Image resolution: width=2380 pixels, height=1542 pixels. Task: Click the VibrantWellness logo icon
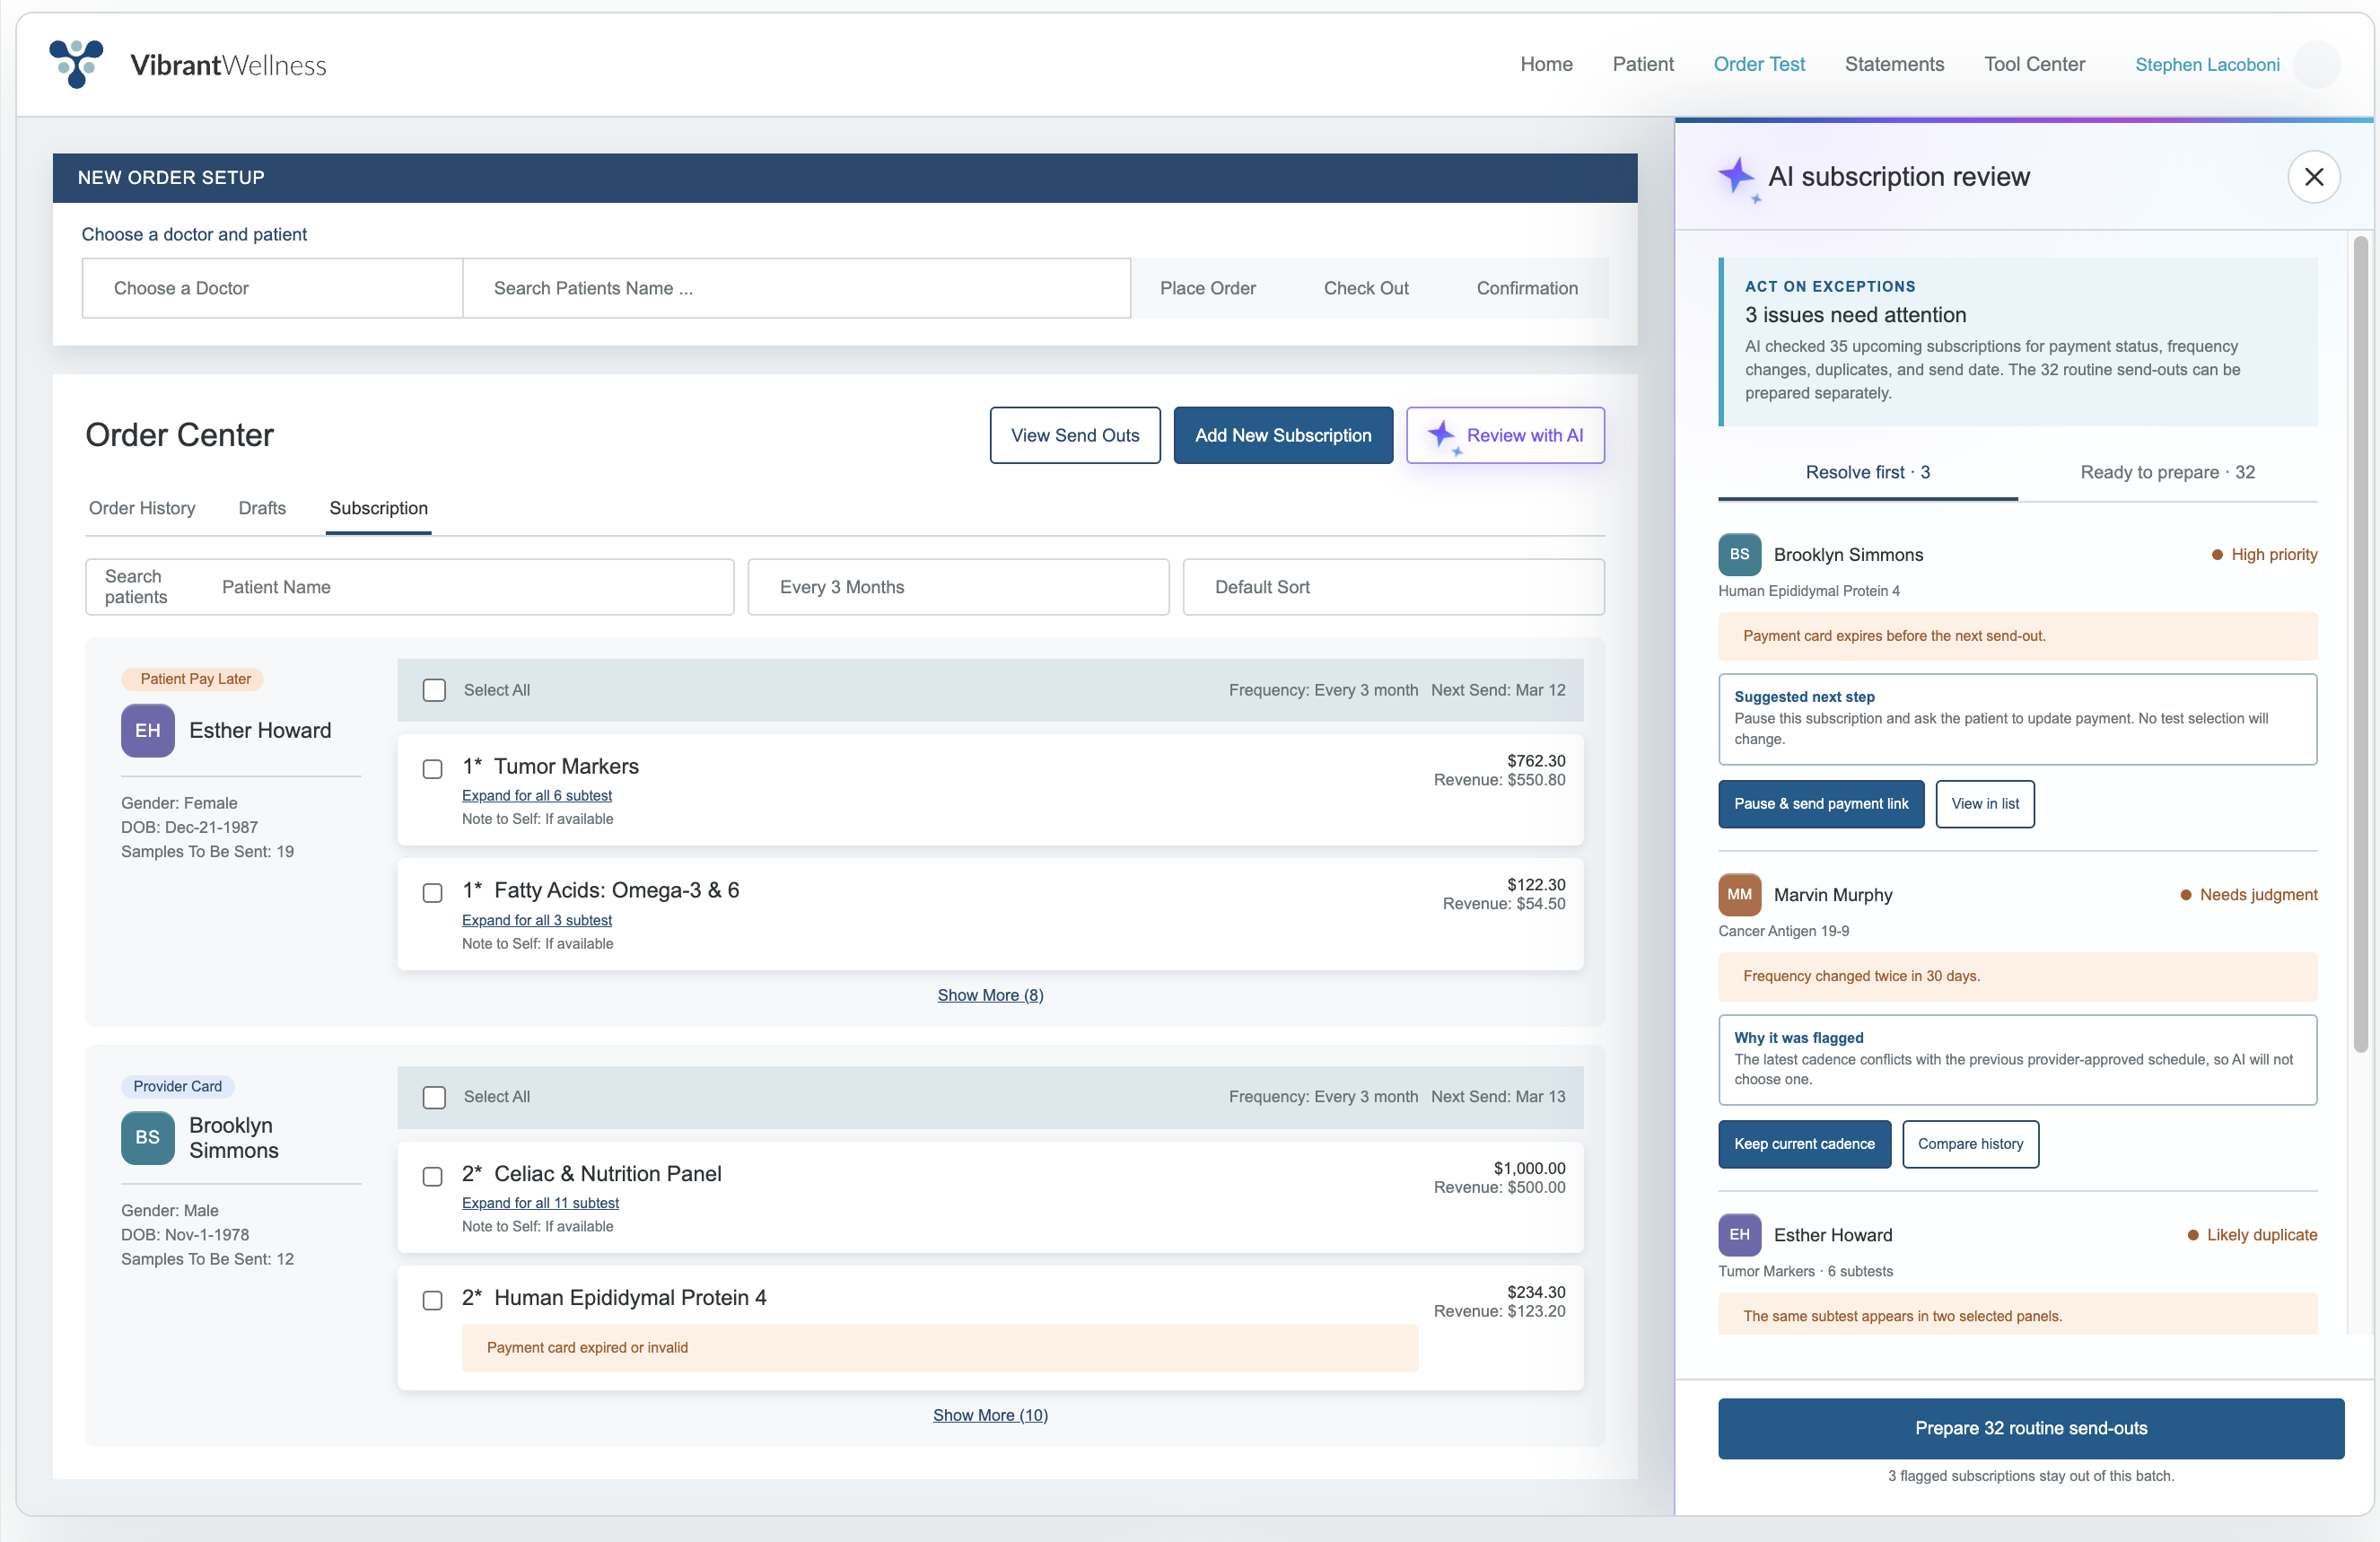pyautogui.click(x=76, y=64)
